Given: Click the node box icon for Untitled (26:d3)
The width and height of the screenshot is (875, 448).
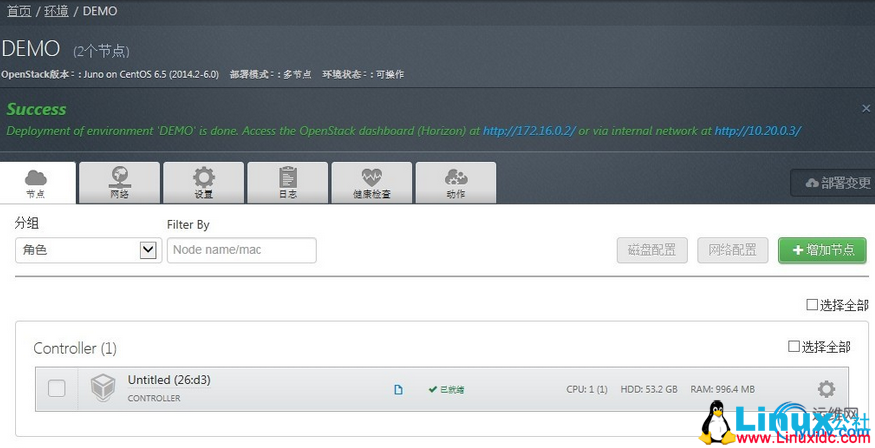Looking at the screenshot, I should click(x=103, y=388).
